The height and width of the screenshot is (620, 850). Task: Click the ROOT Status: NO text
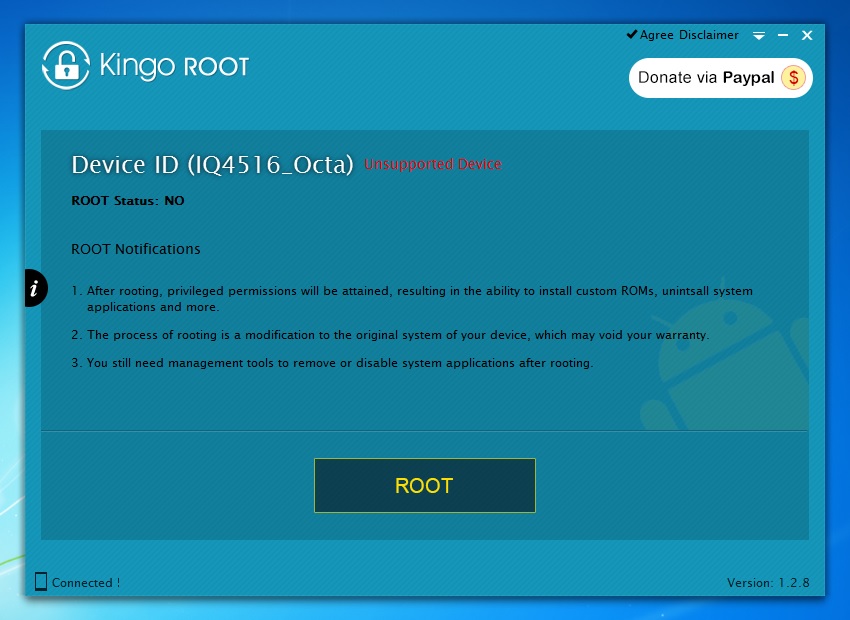pyautogui.click(x=128, y=201)
